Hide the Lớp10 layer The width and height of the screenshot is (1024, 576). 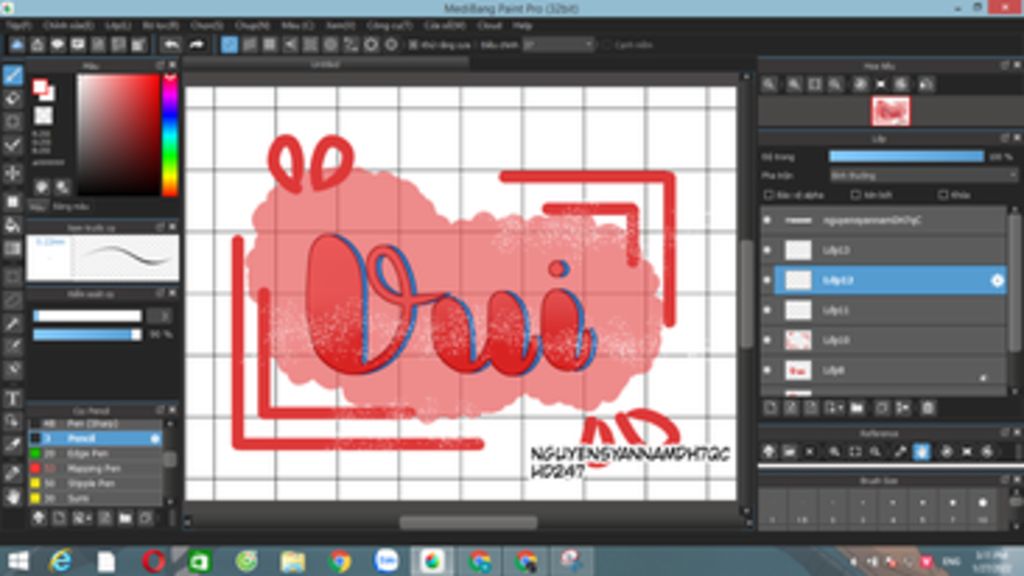[767, 340]
